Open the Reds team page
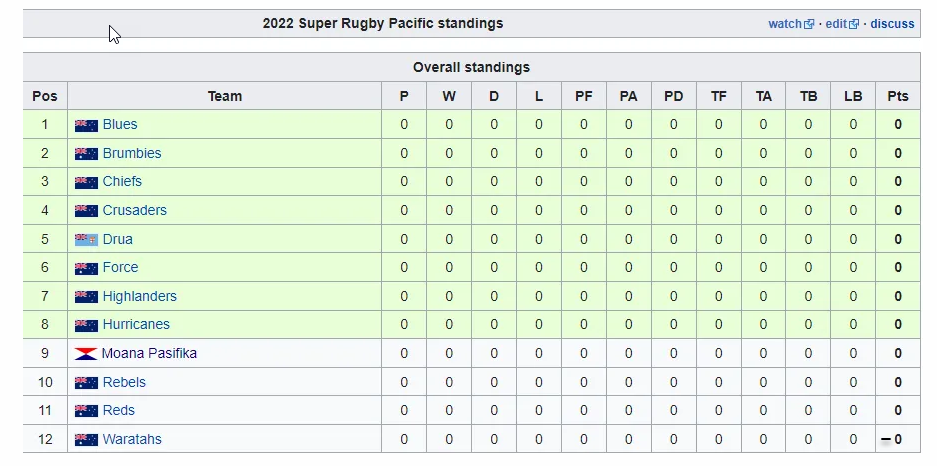 tap(118, 410)
